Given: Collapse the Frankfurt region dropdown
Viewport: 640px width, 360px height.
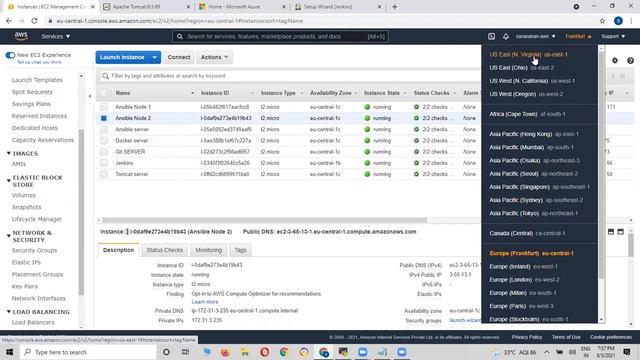Looking at the screenshot, I should 578,36.
